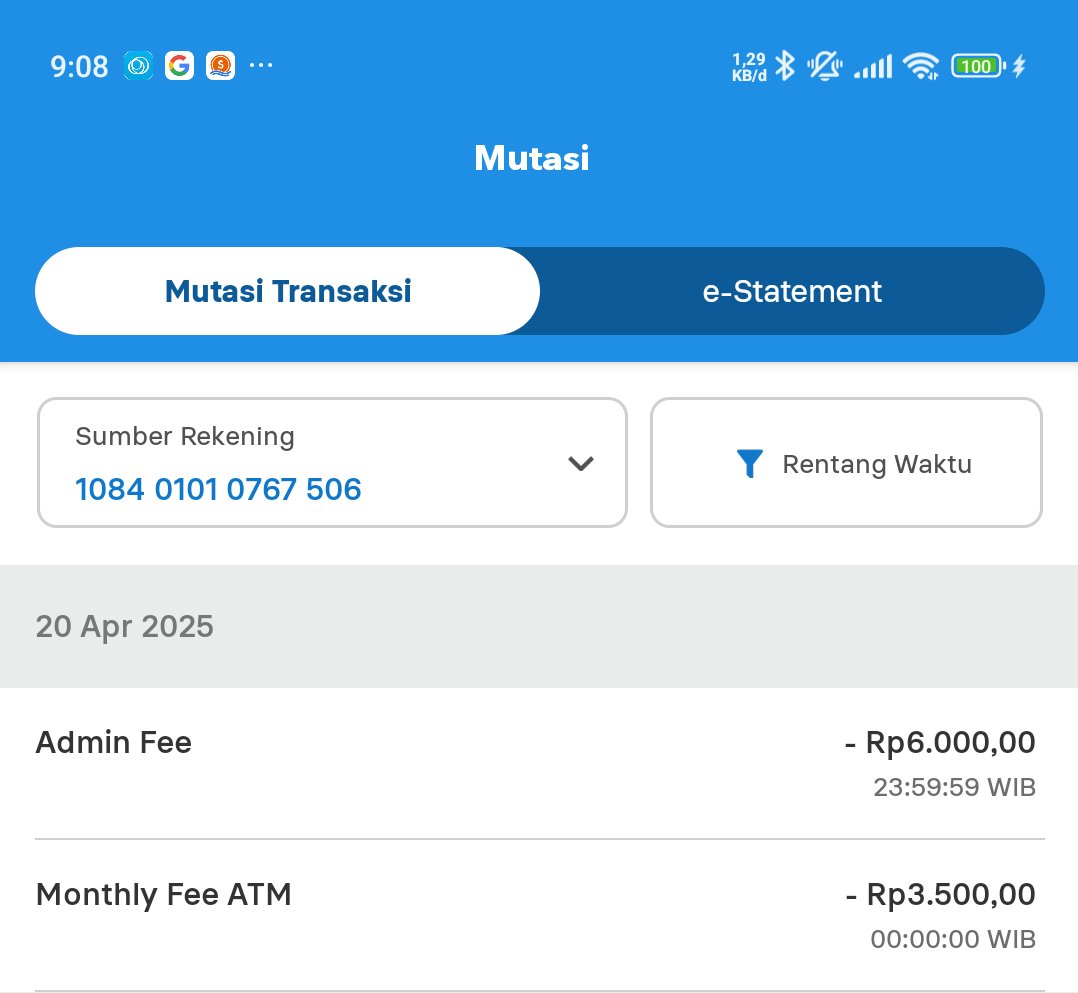Open the e-Statement tab
The image size is (1078, 993).
point(792,291)
